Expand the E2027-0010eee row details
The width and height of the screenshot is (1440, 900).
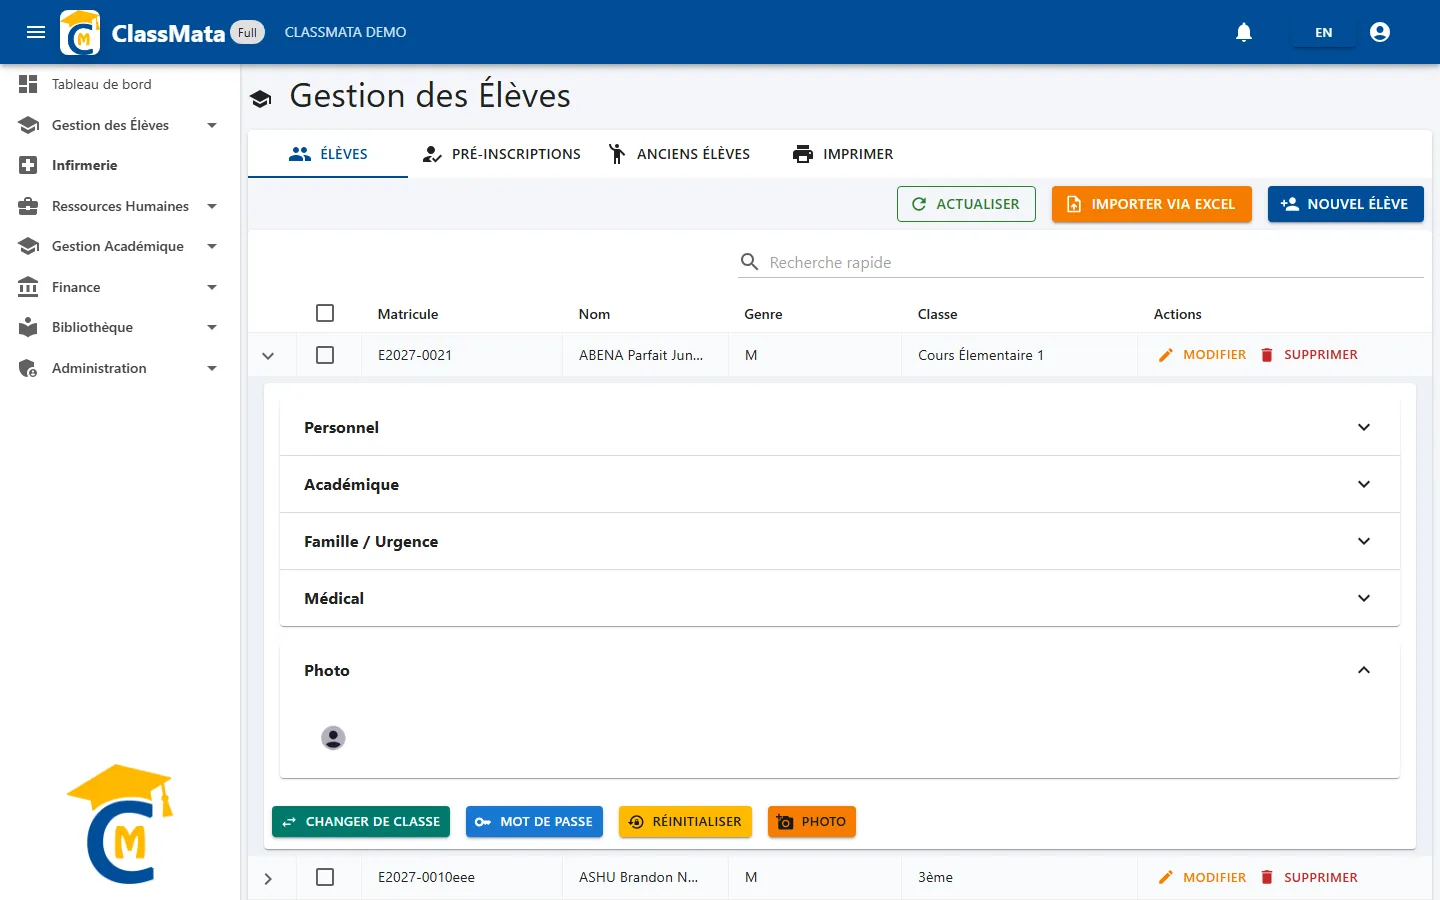268,878
